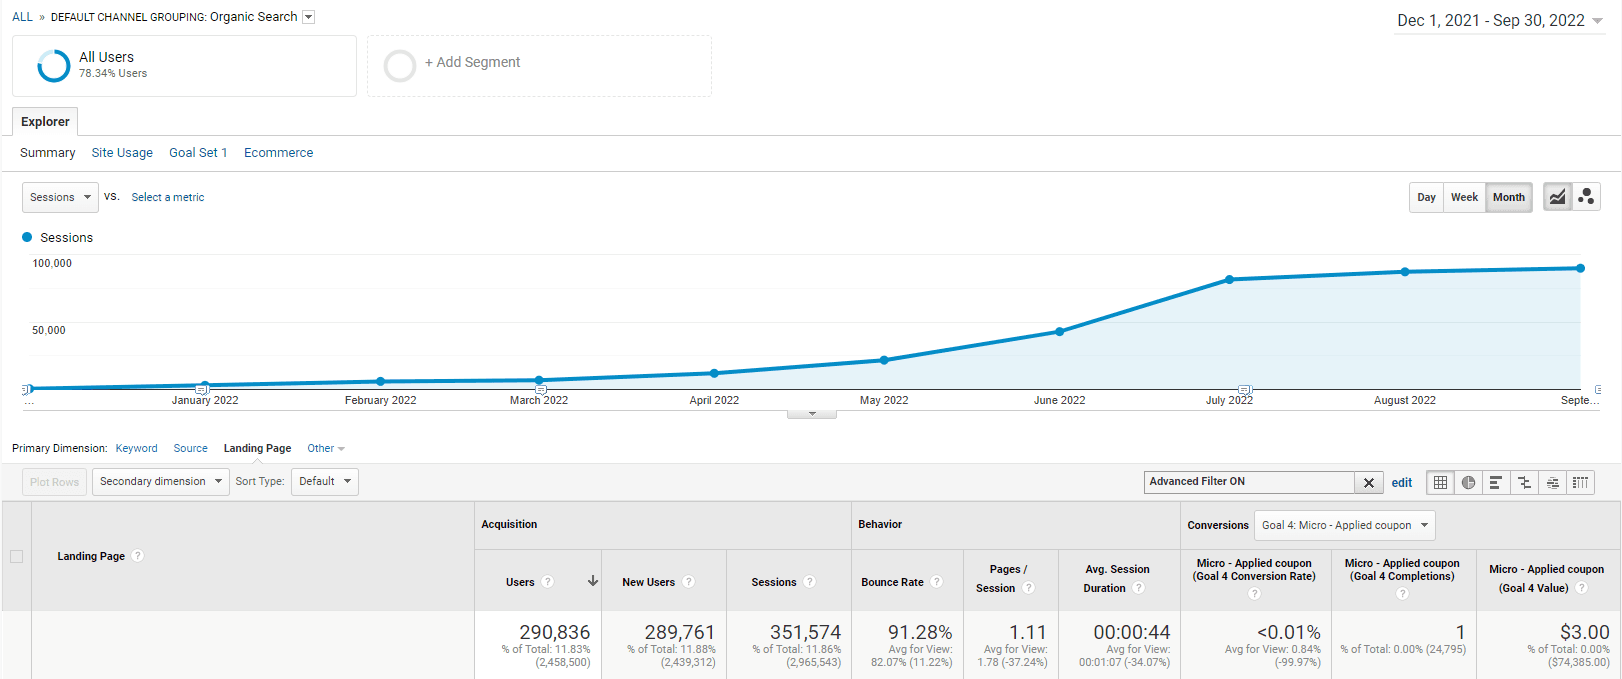Select the Term cloud view icon

(x=1552, y=483)
